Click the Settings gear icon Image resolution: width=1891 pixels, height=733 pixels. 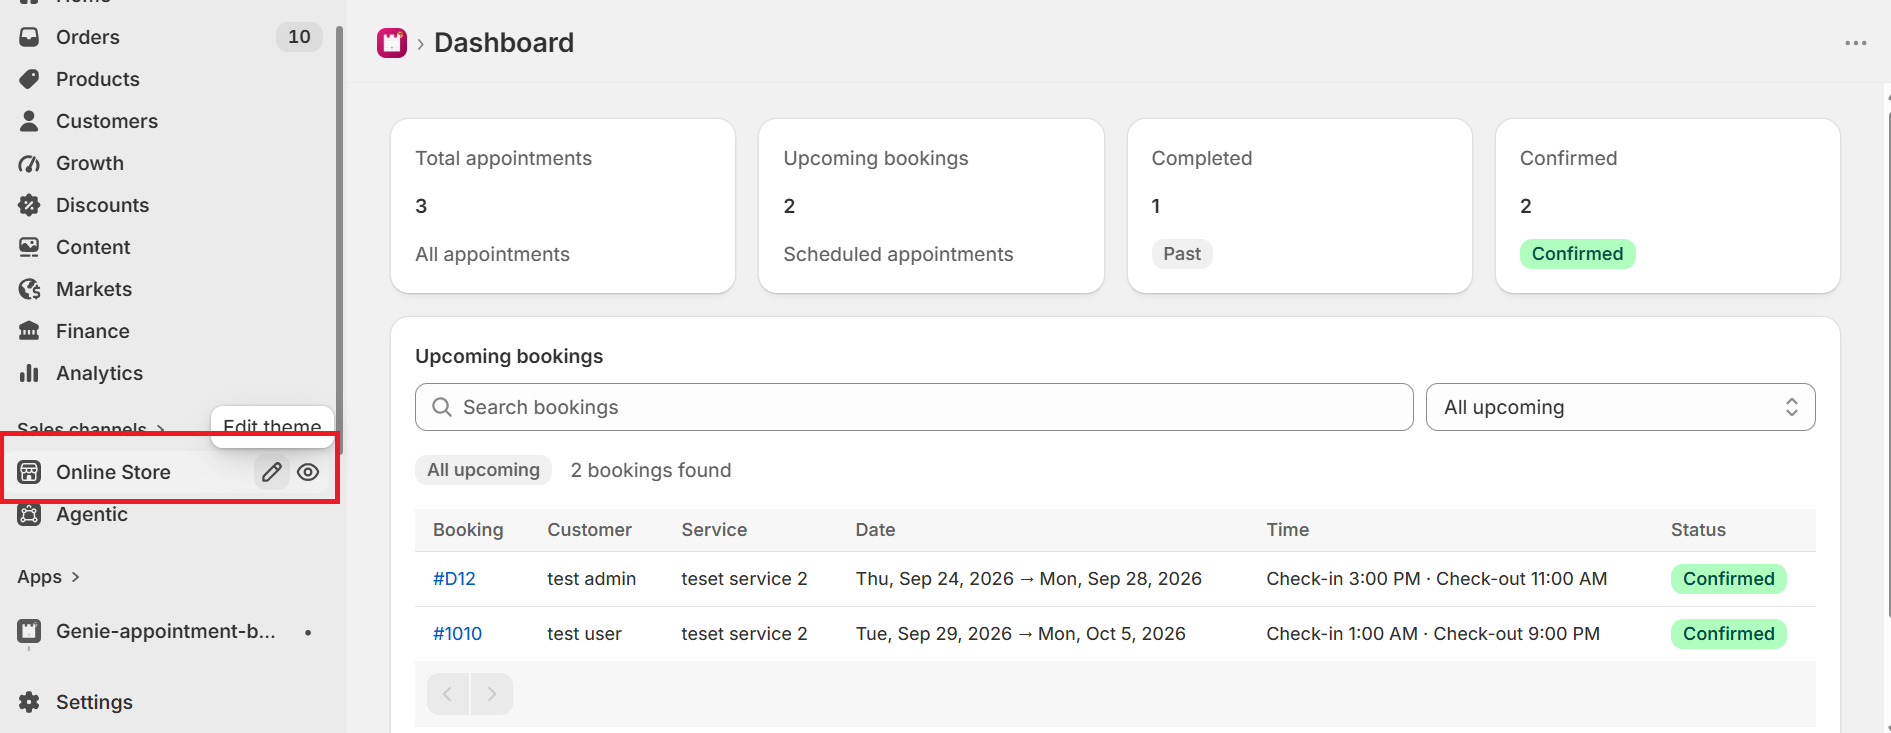[x=29, y=702]
